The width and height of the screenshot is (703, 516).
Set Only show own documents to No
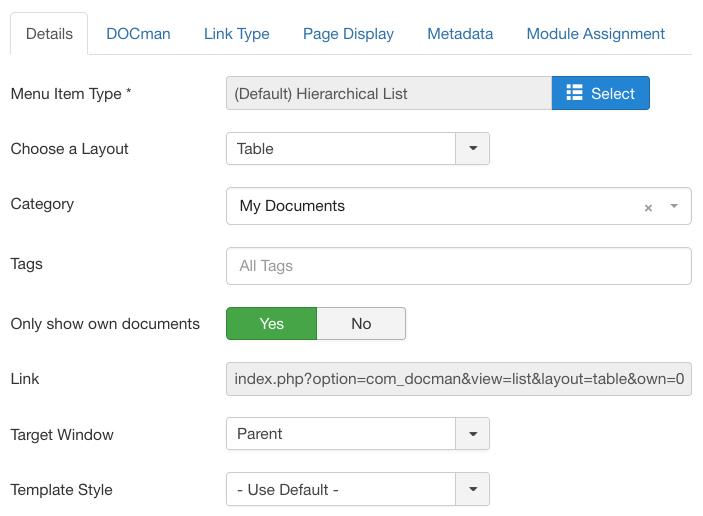click(x=361, y=324)
